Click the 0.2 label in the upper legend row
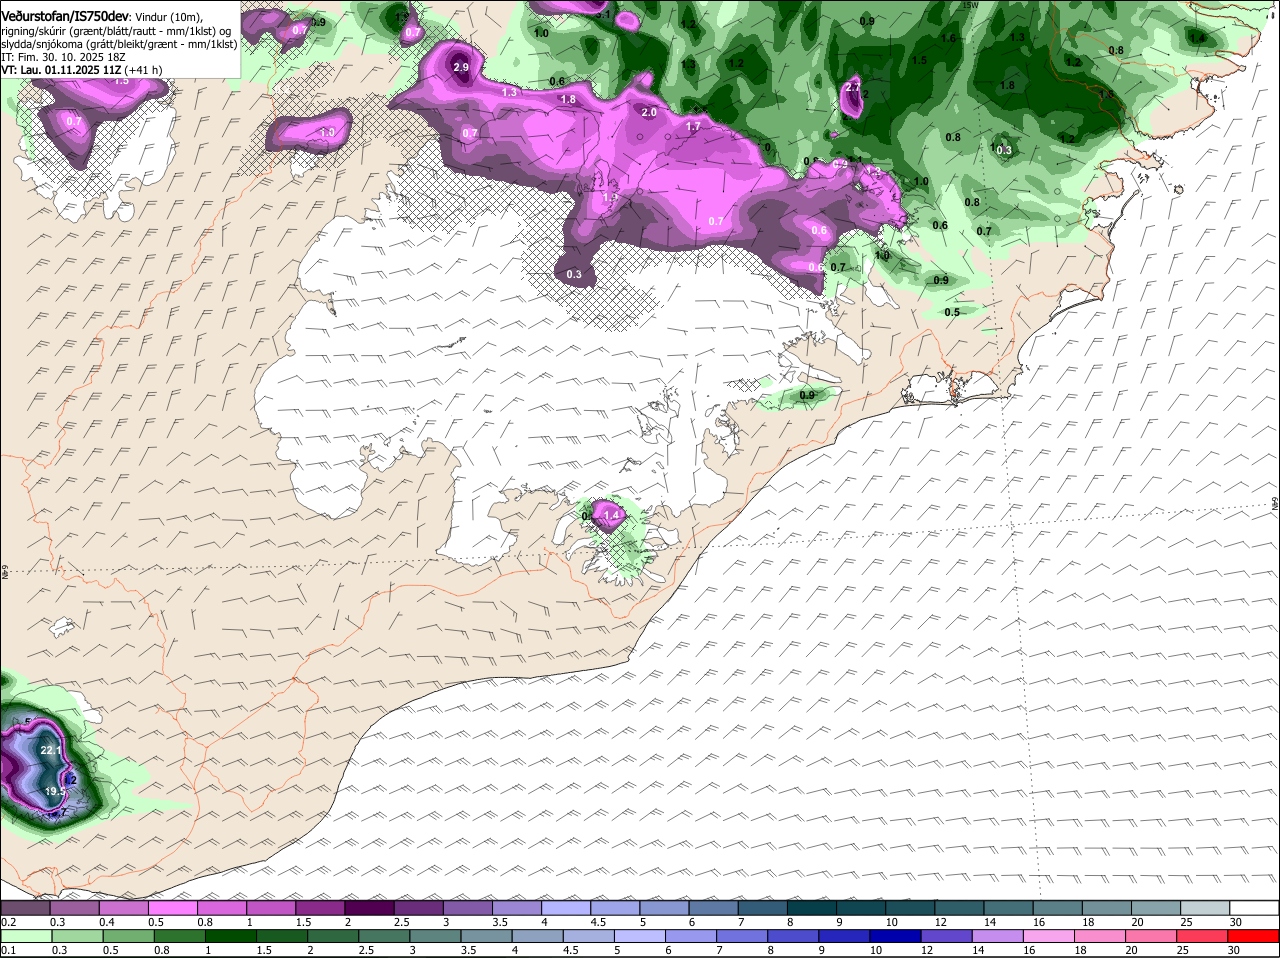Viewport: 1280px width, 958px height. tap(8, 922)
